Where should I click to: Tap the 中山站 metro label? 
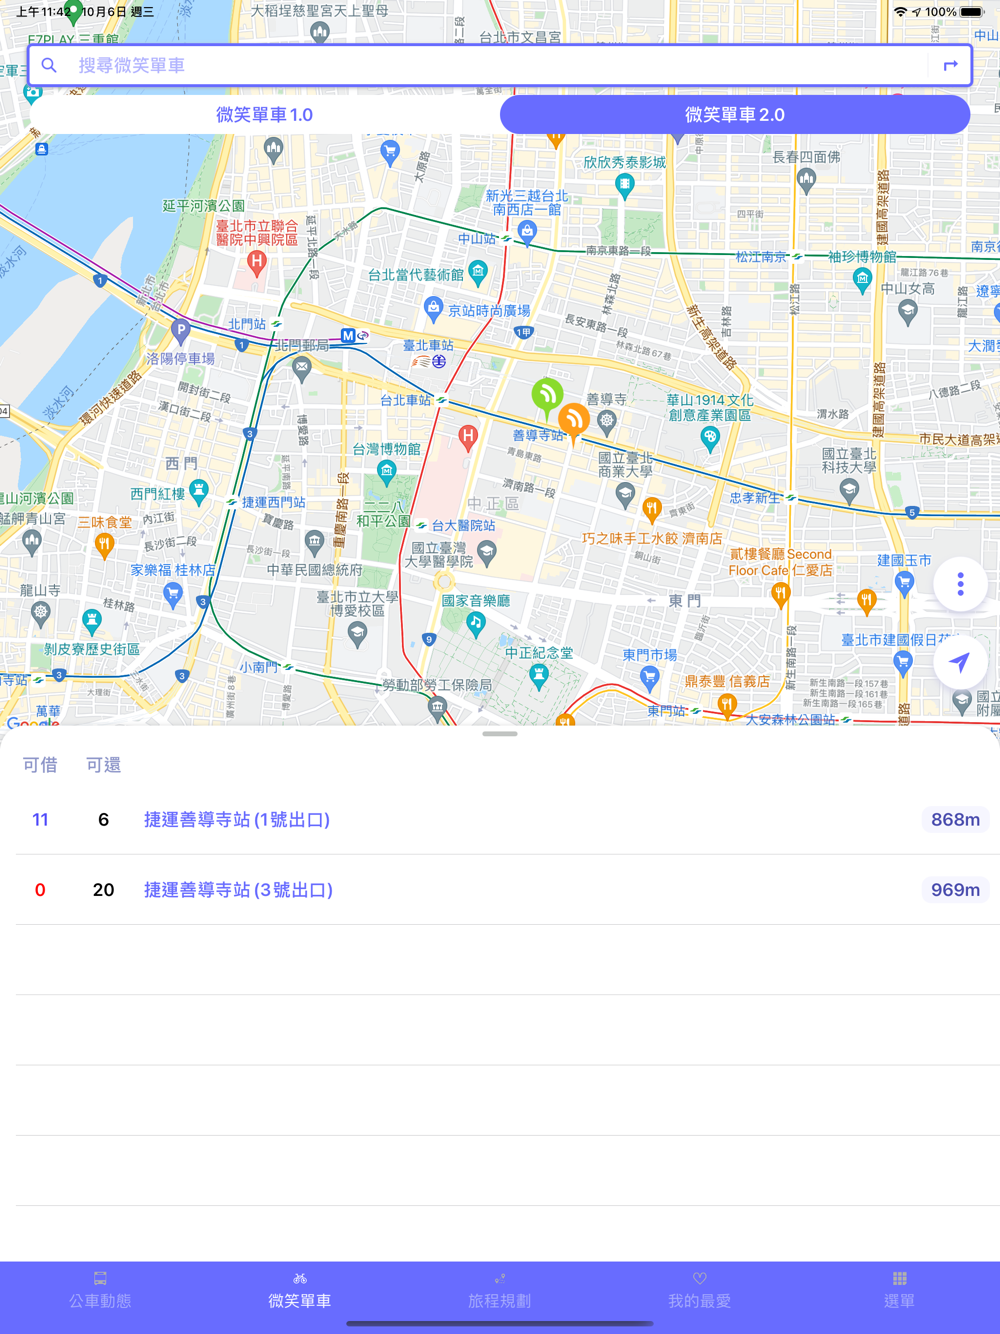pyautogui.click(x=477, y=239)
